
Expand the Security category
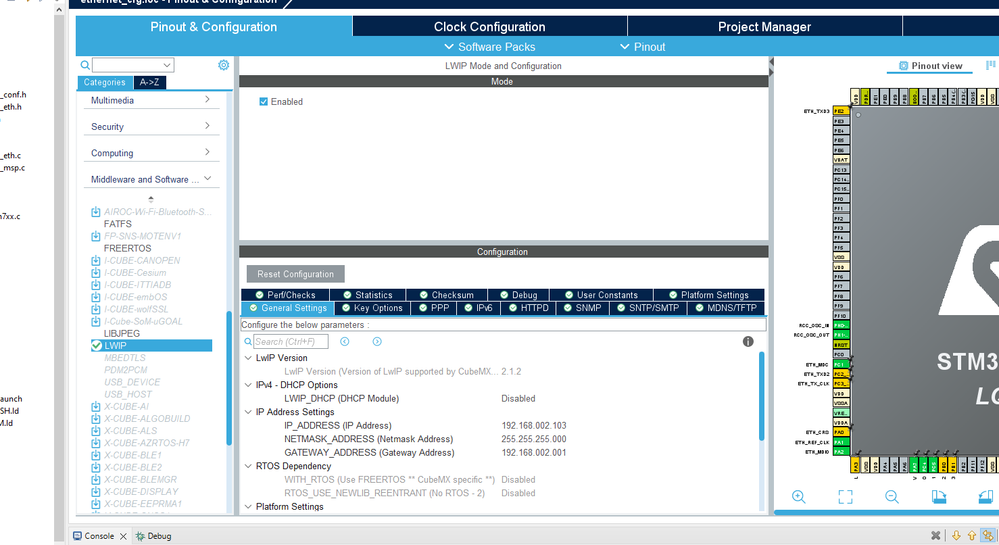pos(207,126)
